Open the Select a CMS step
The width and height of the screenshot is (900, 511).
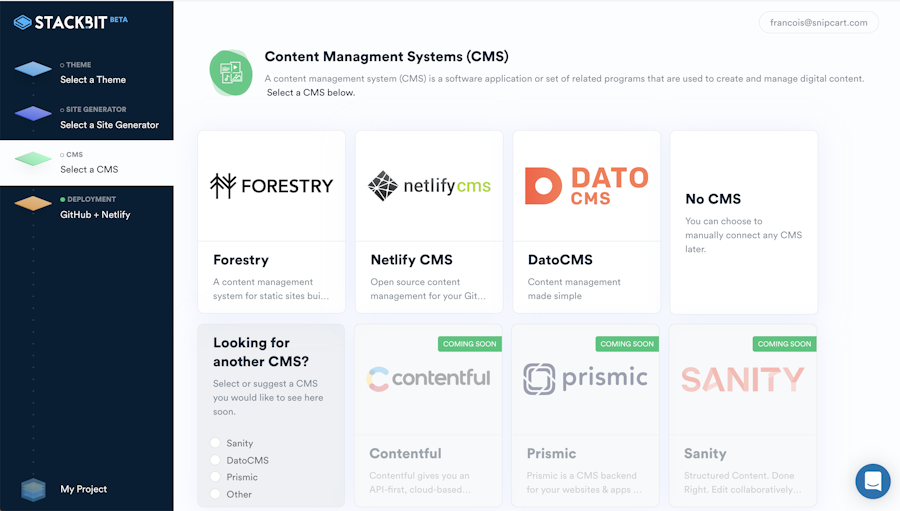89,169
